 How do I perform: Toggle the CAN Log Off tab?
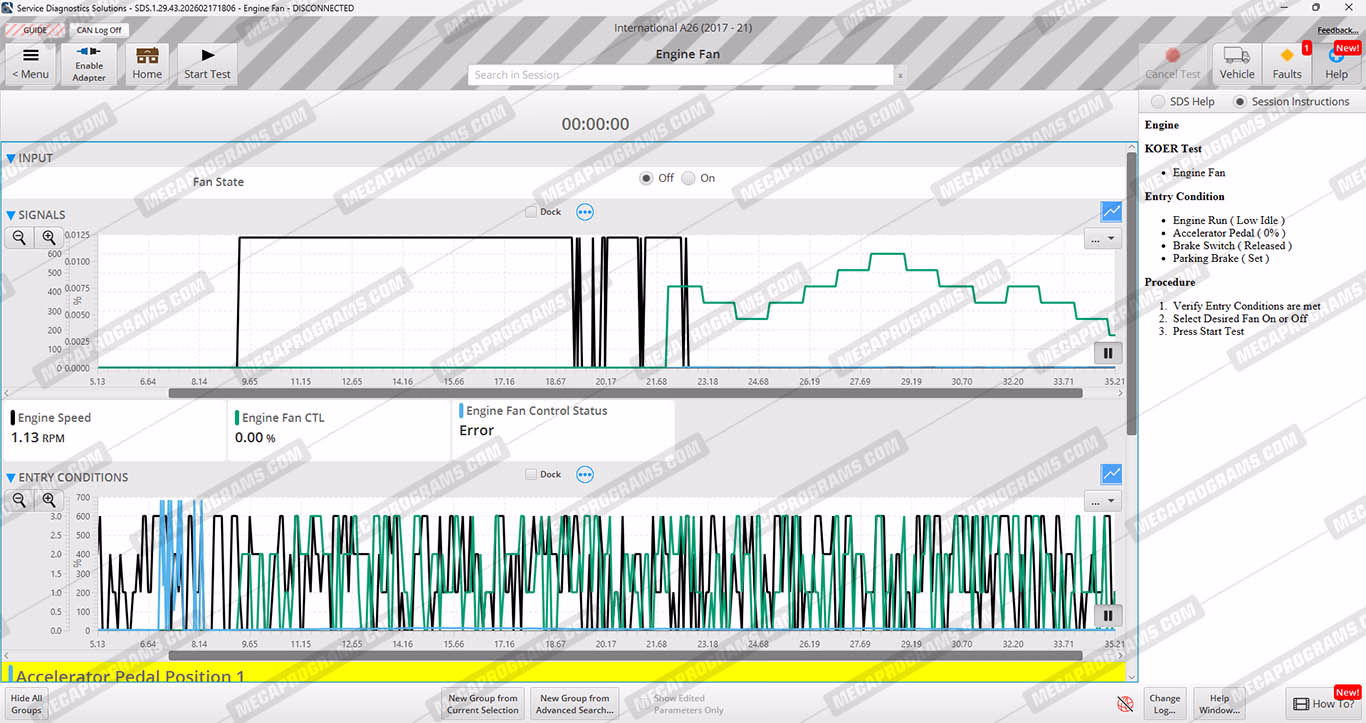pos(99,30)
